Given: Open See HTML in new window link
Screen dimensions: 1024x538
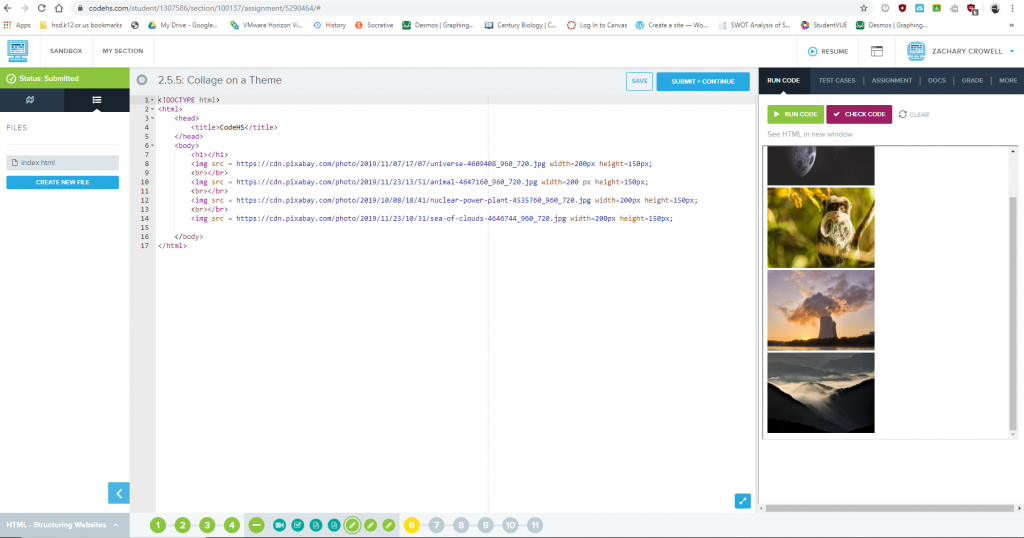Looking at the screenshot, I should tap(810, 134).
